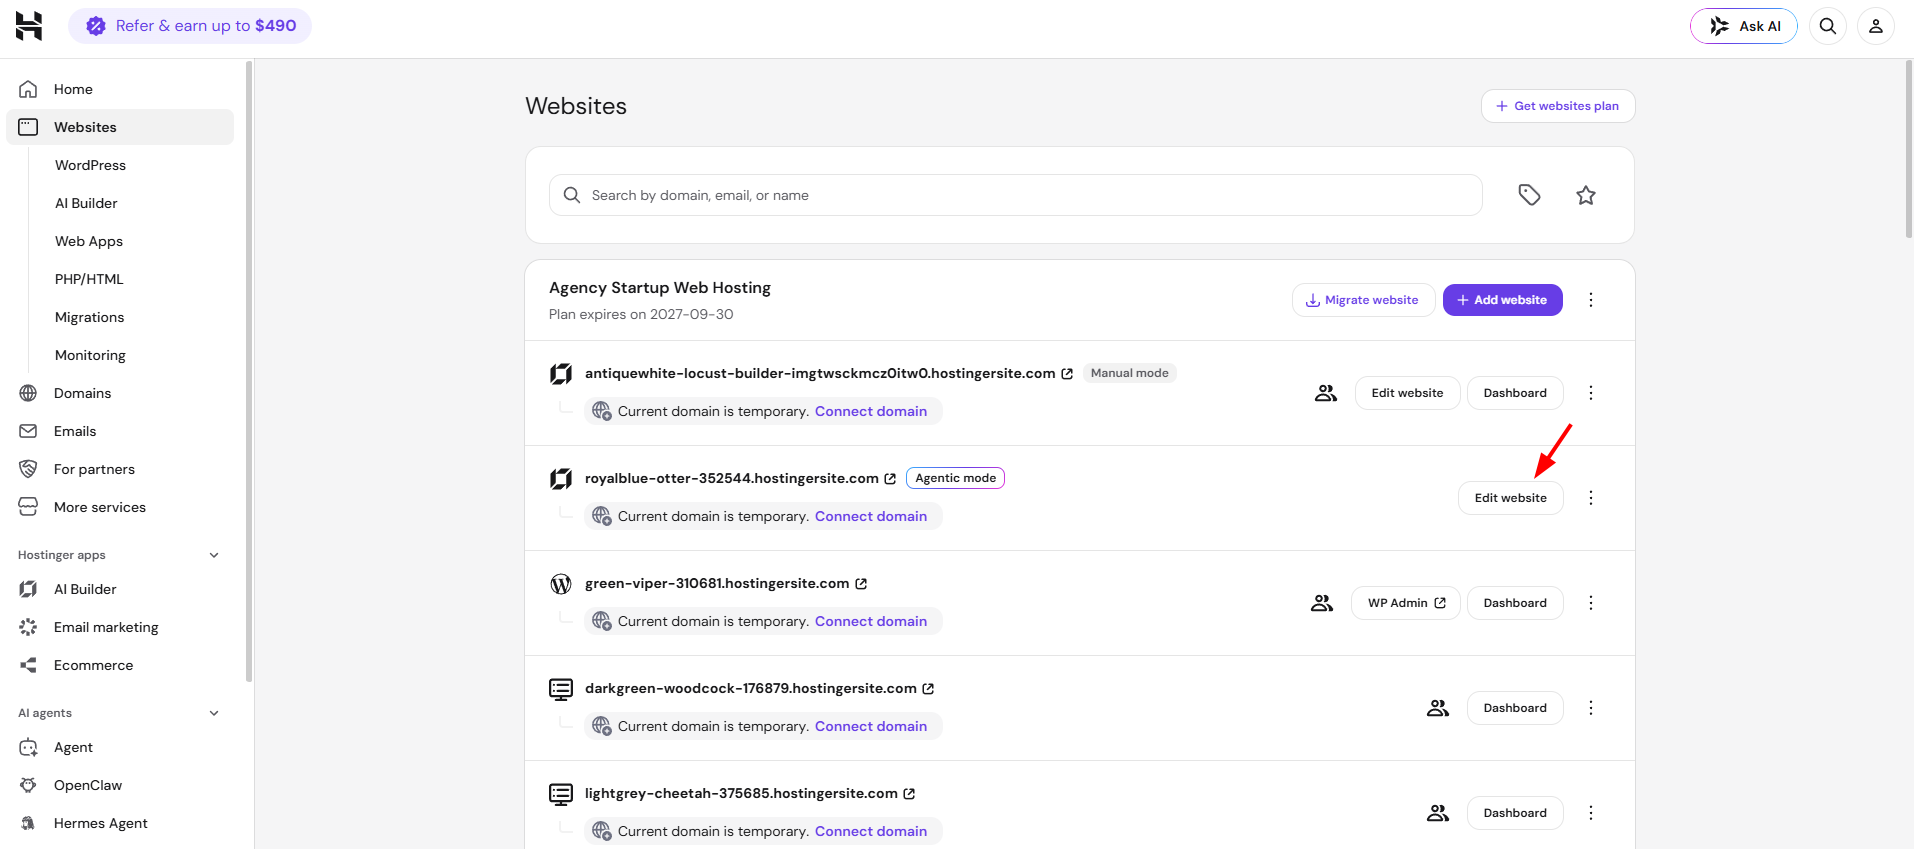Click the Hostinger logo icon

(x=29, y=26)
